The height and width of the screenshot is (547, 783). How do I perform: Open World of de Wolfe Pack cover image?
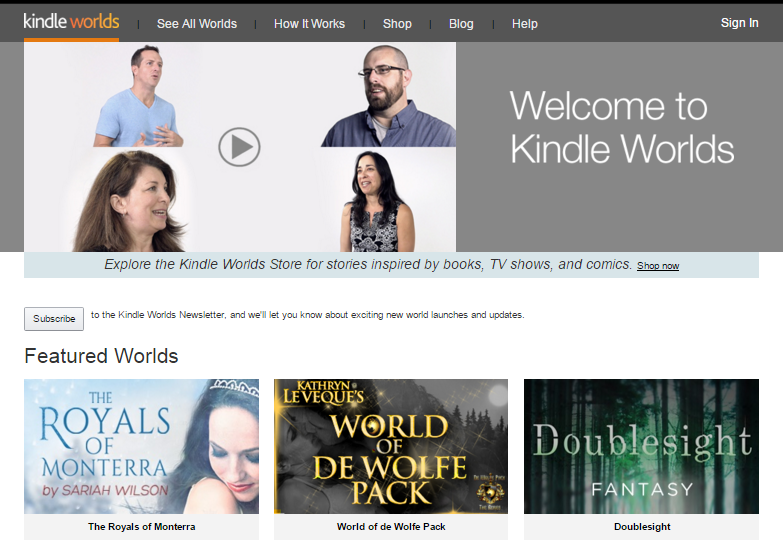click(391, 446)
